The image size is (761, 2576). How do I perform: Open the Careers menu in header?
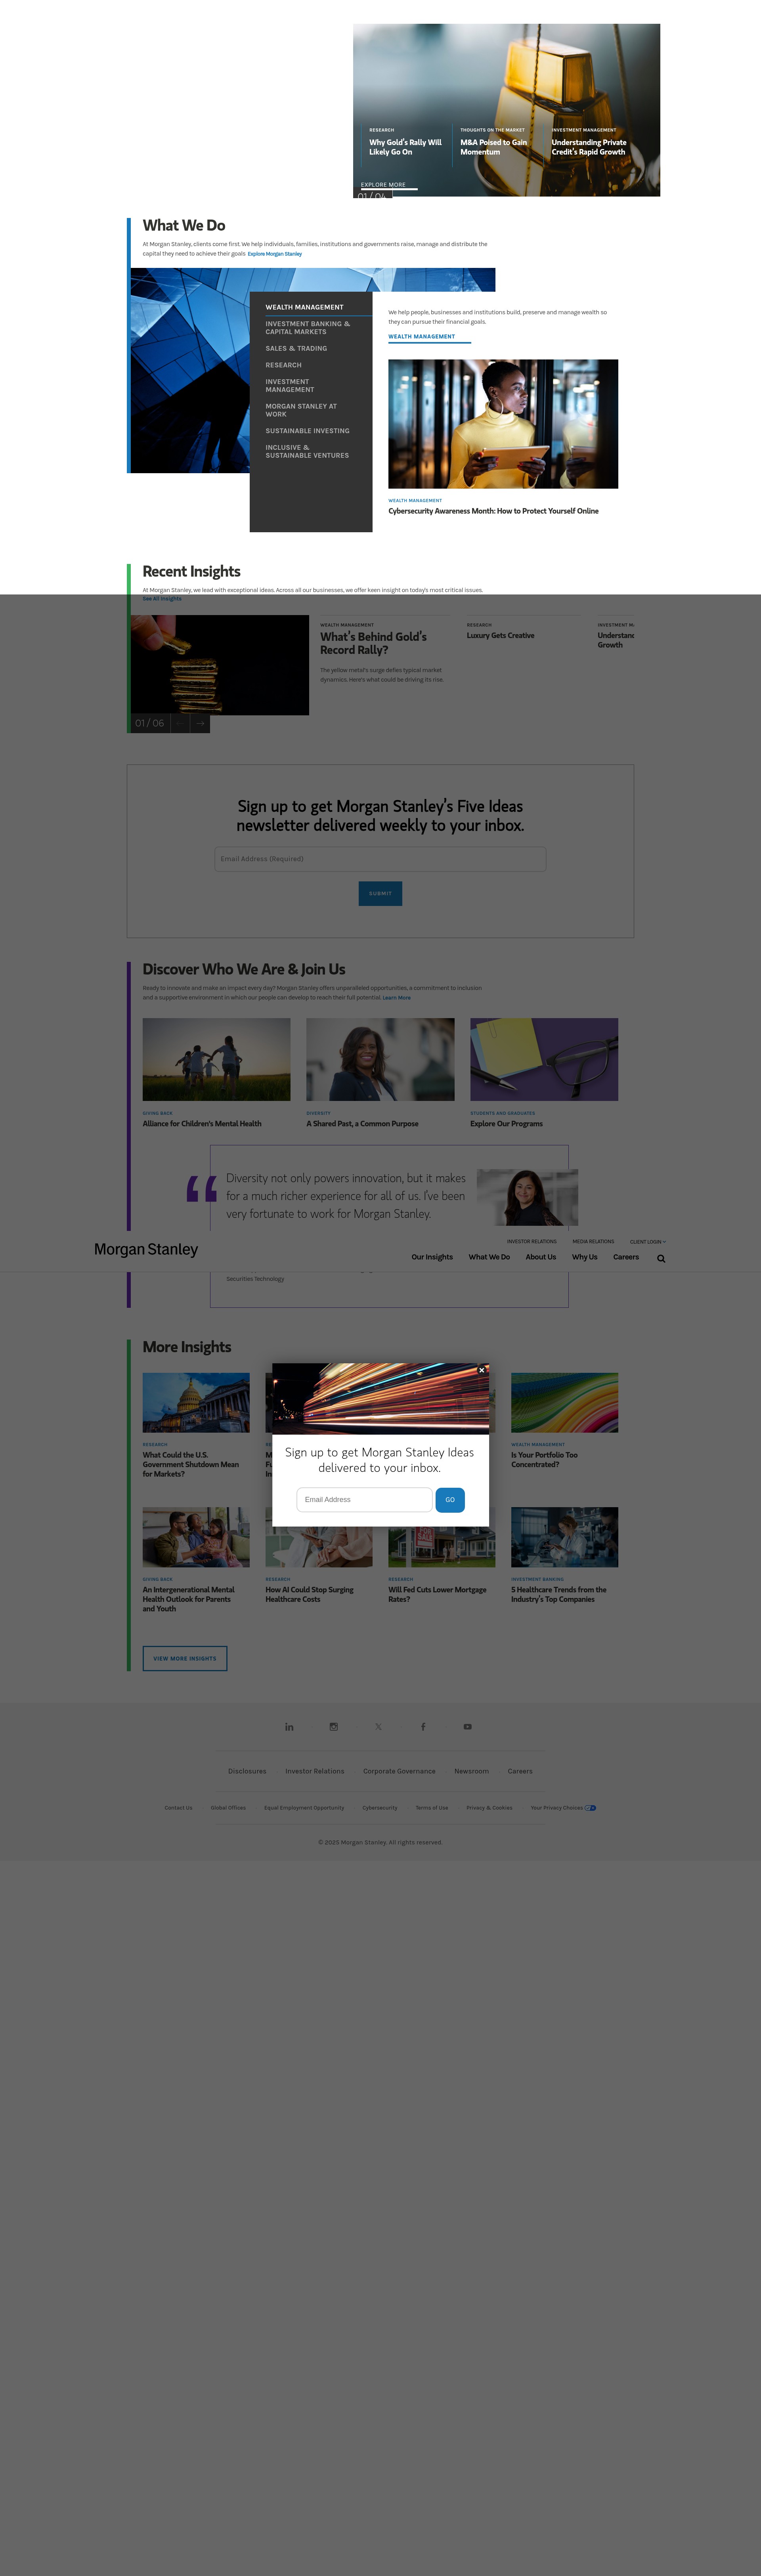626,1257
